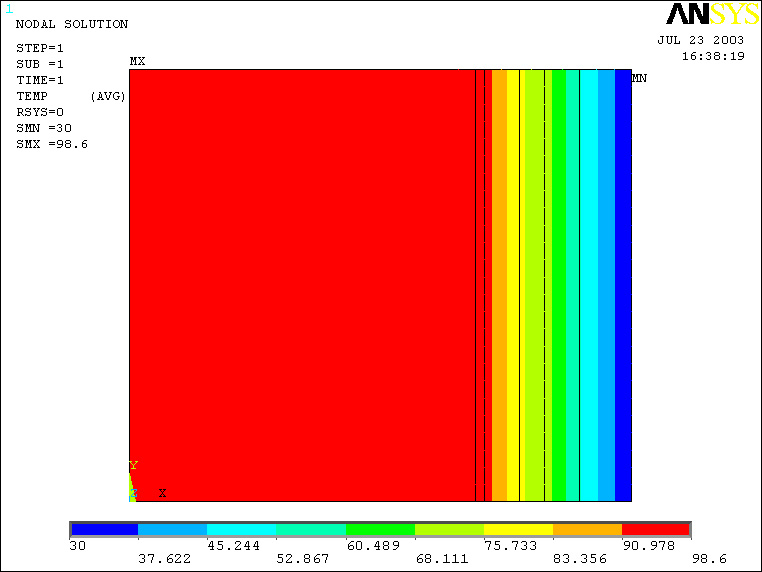762x572 pixels.
Task: Click the 16:38:19 timestamp
Action: pos(713,56)
